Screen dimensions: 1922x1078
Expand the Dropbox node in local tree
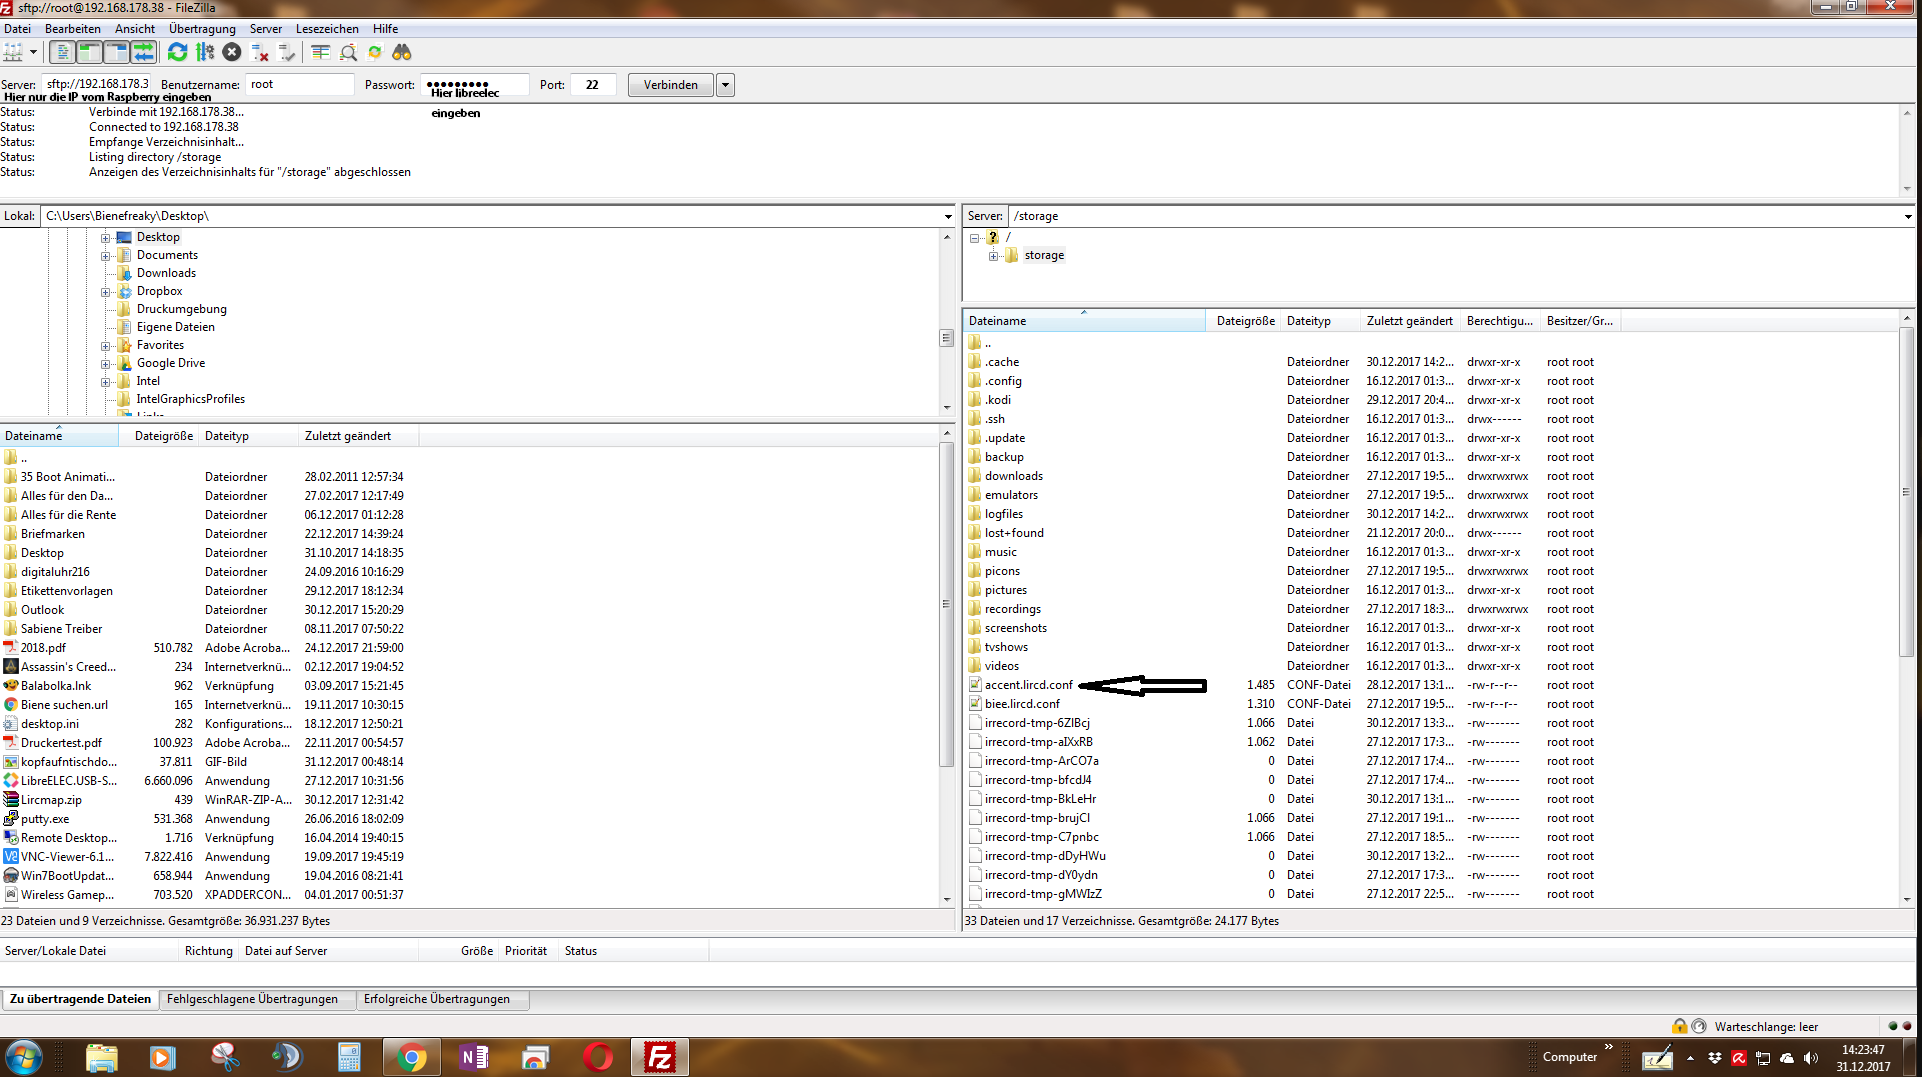pos(105,292)
